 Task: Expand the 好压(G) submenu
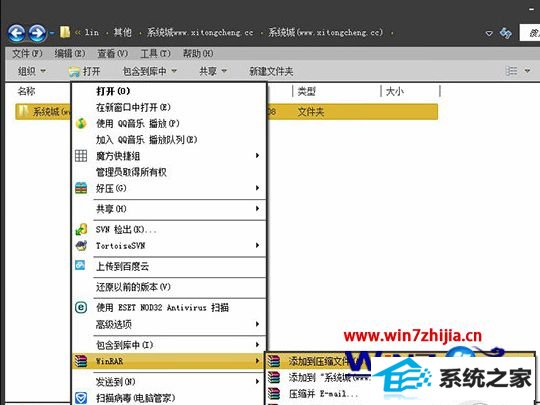point(169,188)
